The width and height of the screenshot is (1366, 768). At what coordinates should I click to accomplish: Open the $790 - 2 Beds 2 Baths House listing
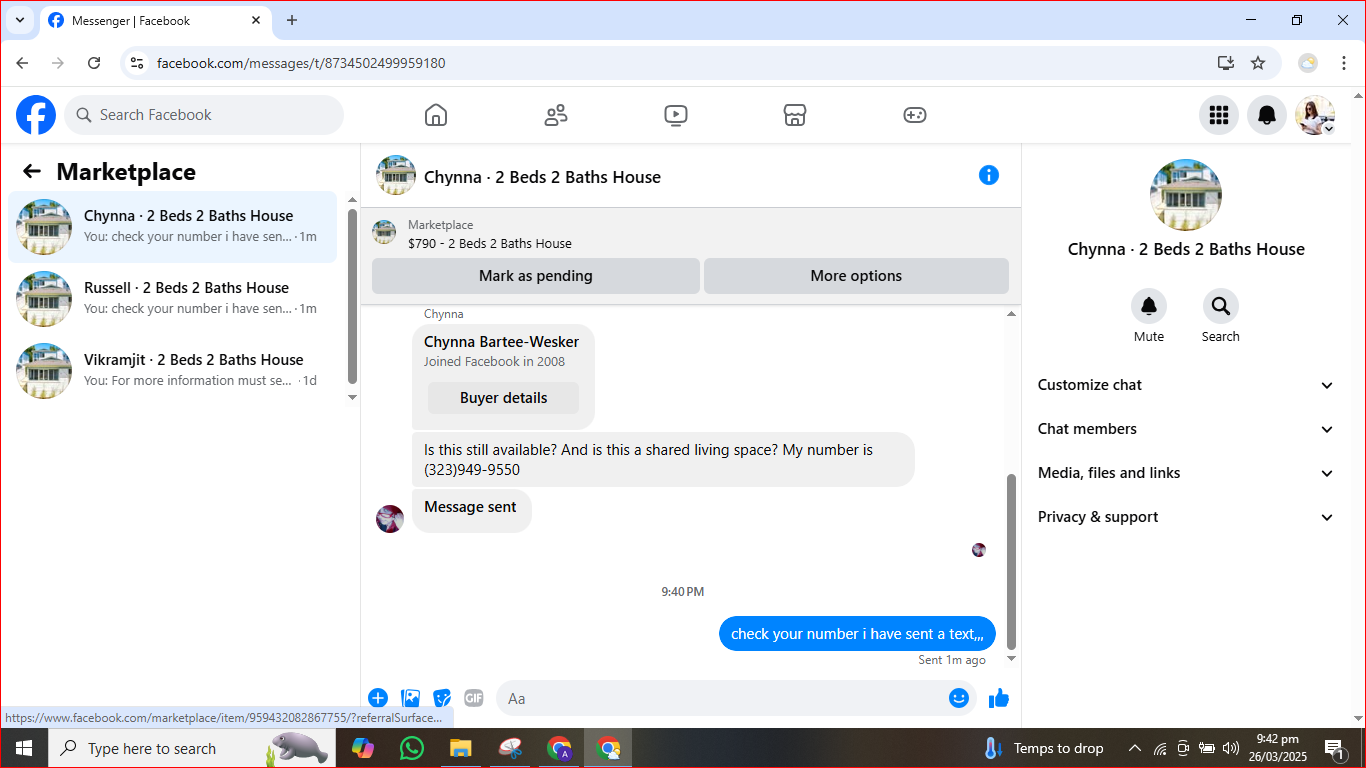pos(490,243)
